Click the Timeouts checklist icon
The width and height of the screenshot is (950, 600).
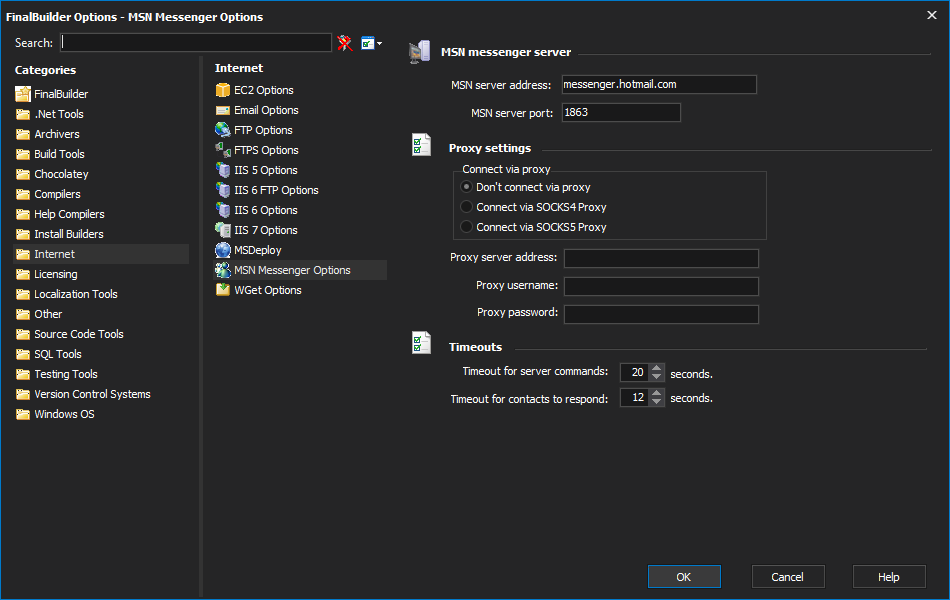pos(421,343)
